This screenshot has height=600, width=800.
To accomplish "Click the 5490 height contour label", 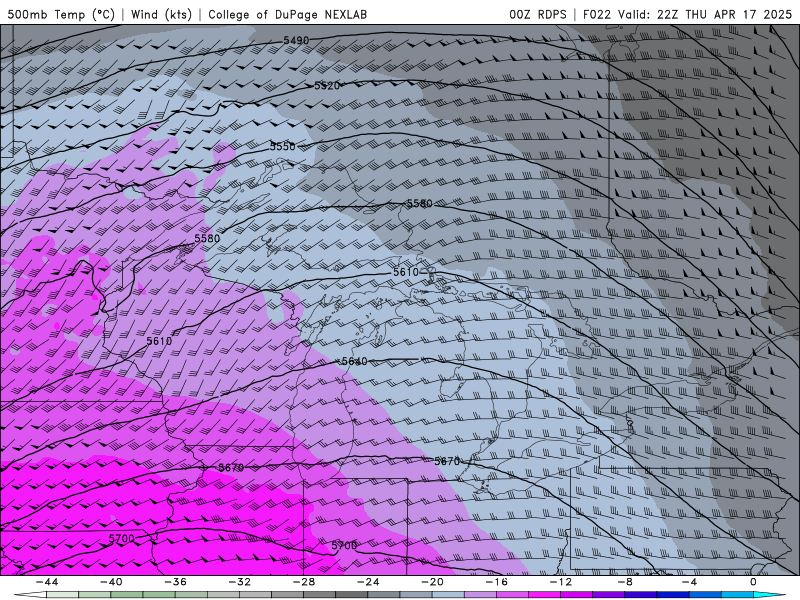I will [296, 40].
